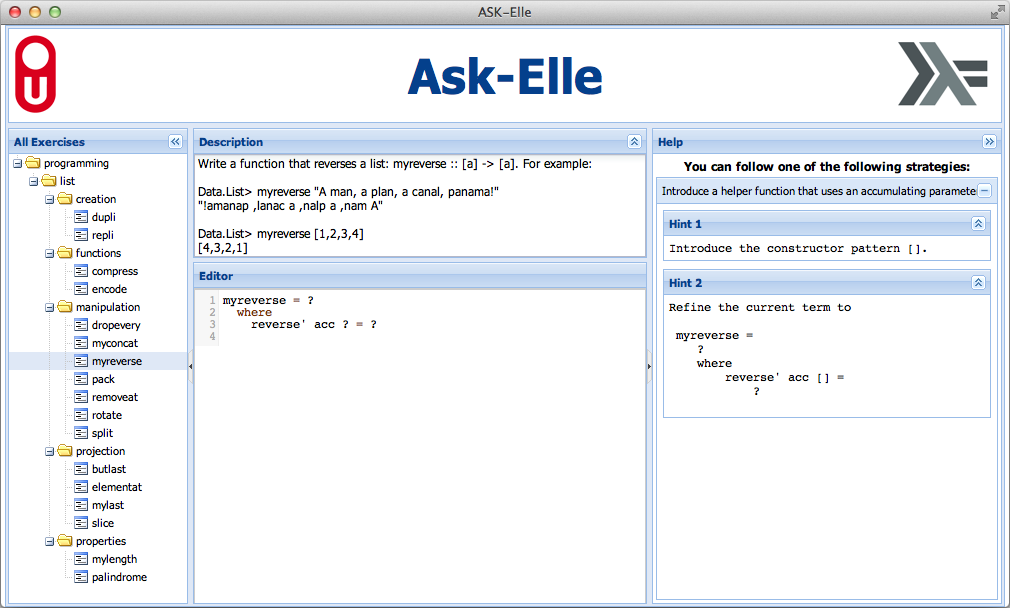Collapse the programming folder in the tree
The image size is (1010, 608).
pos(17,164)
